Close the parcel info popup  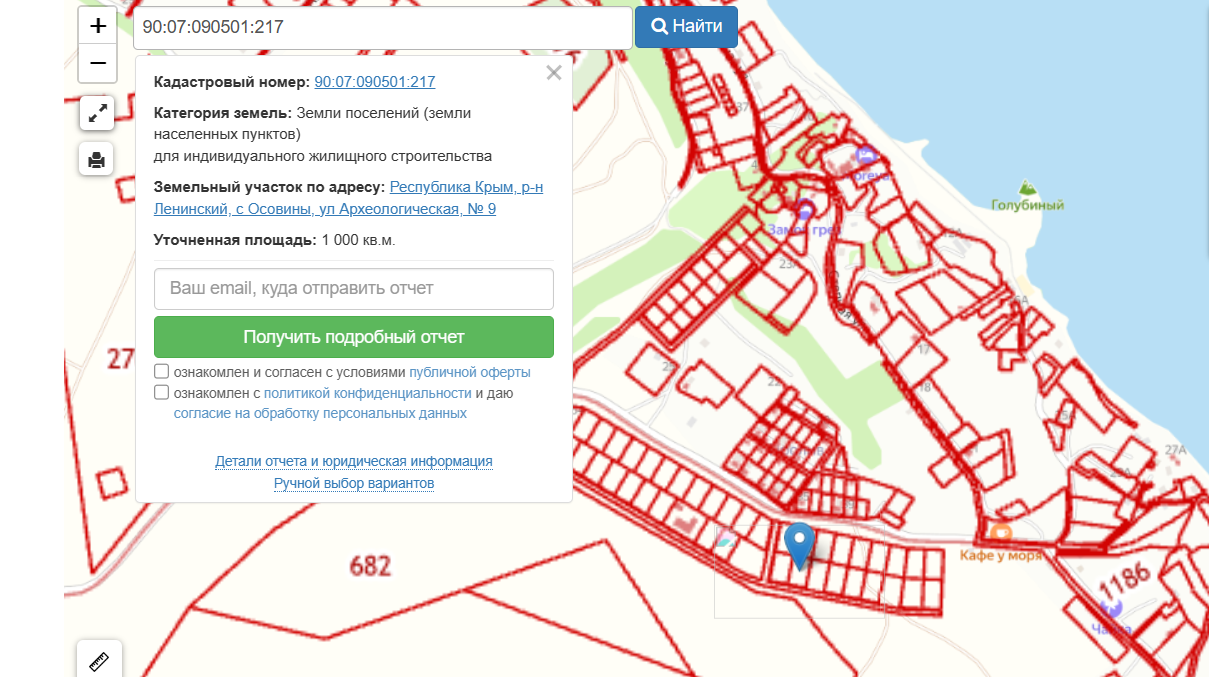point(554,73)
